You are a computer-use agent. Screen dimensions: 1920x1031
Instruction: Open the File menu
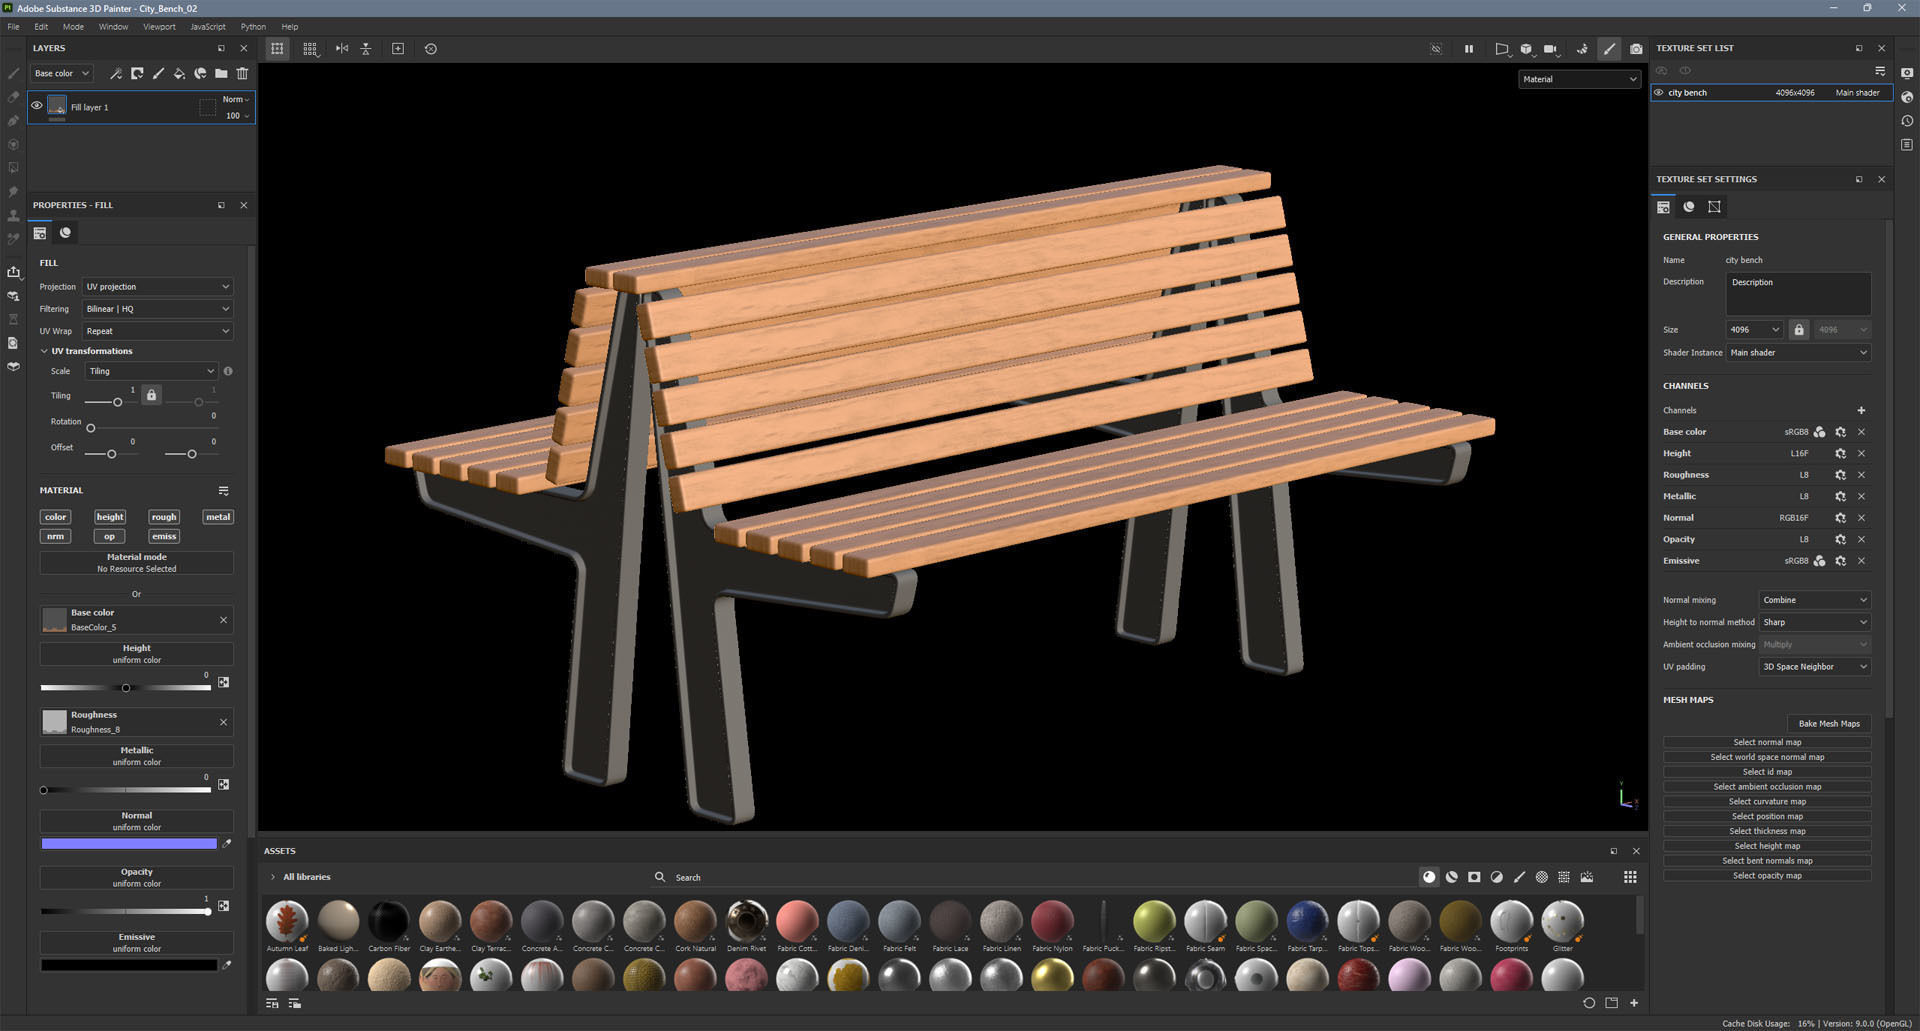13,27
